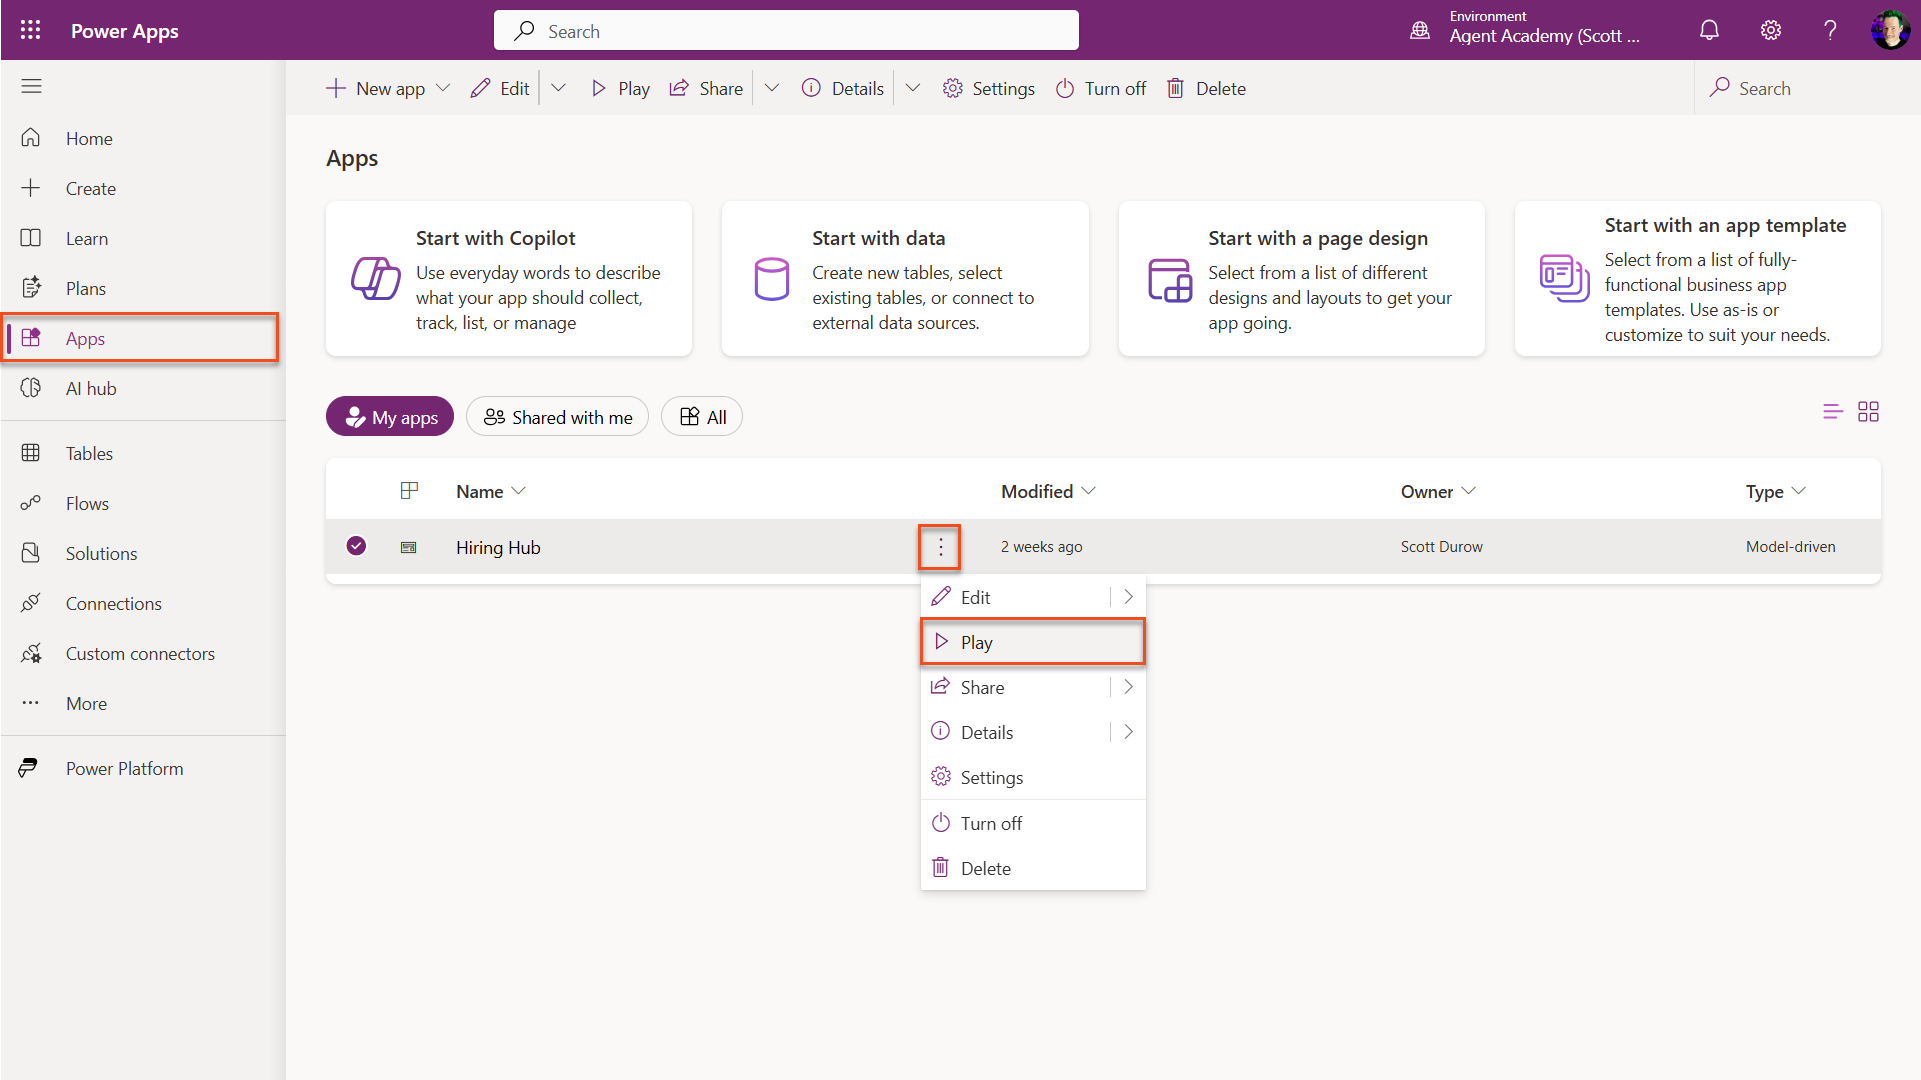Select Custom connectors in the sidebar

coord(140,653)
